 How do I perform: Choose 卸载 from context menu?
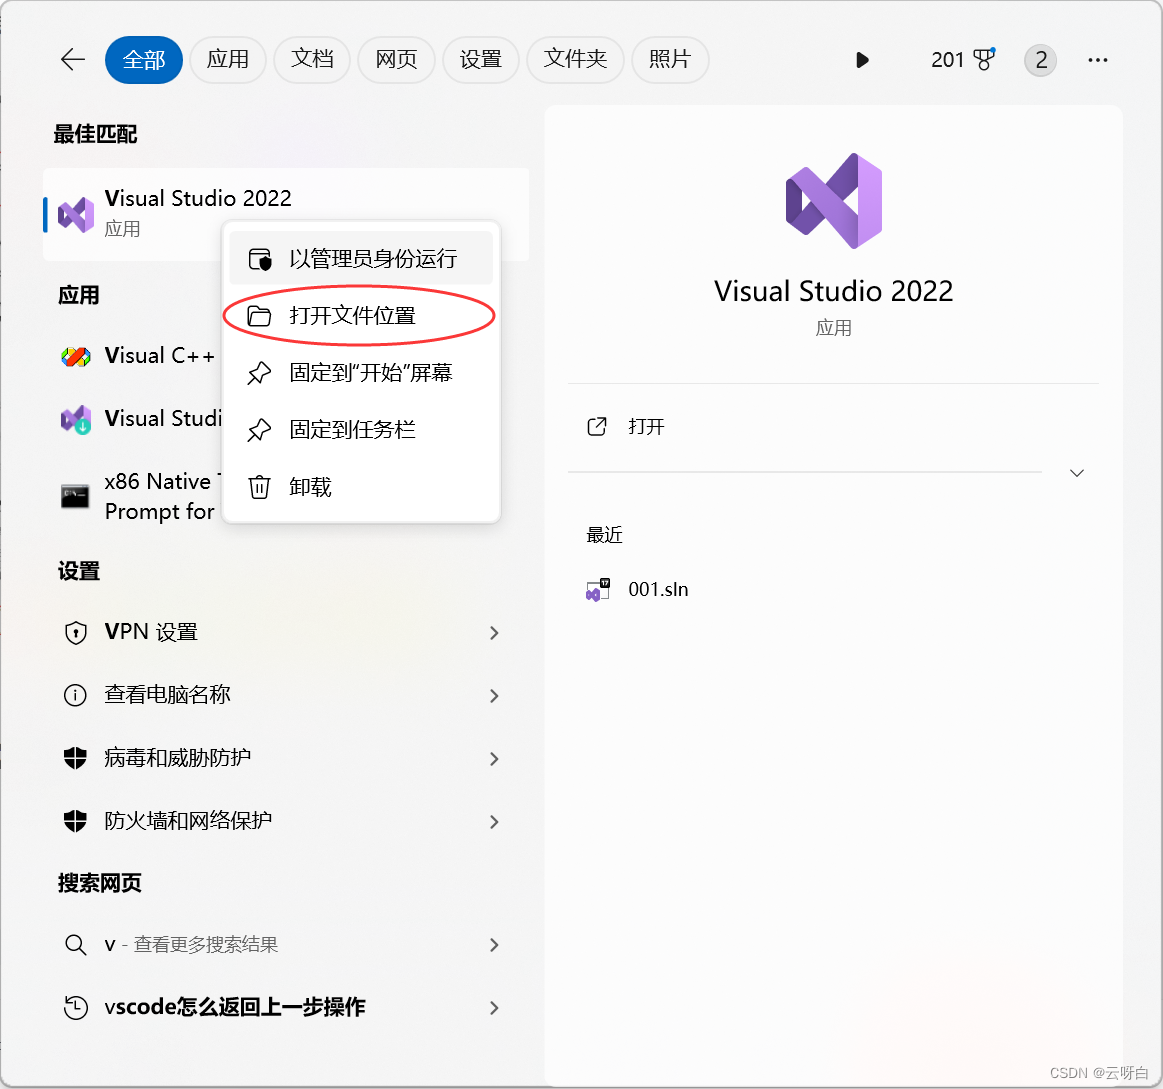click(360, 487)
